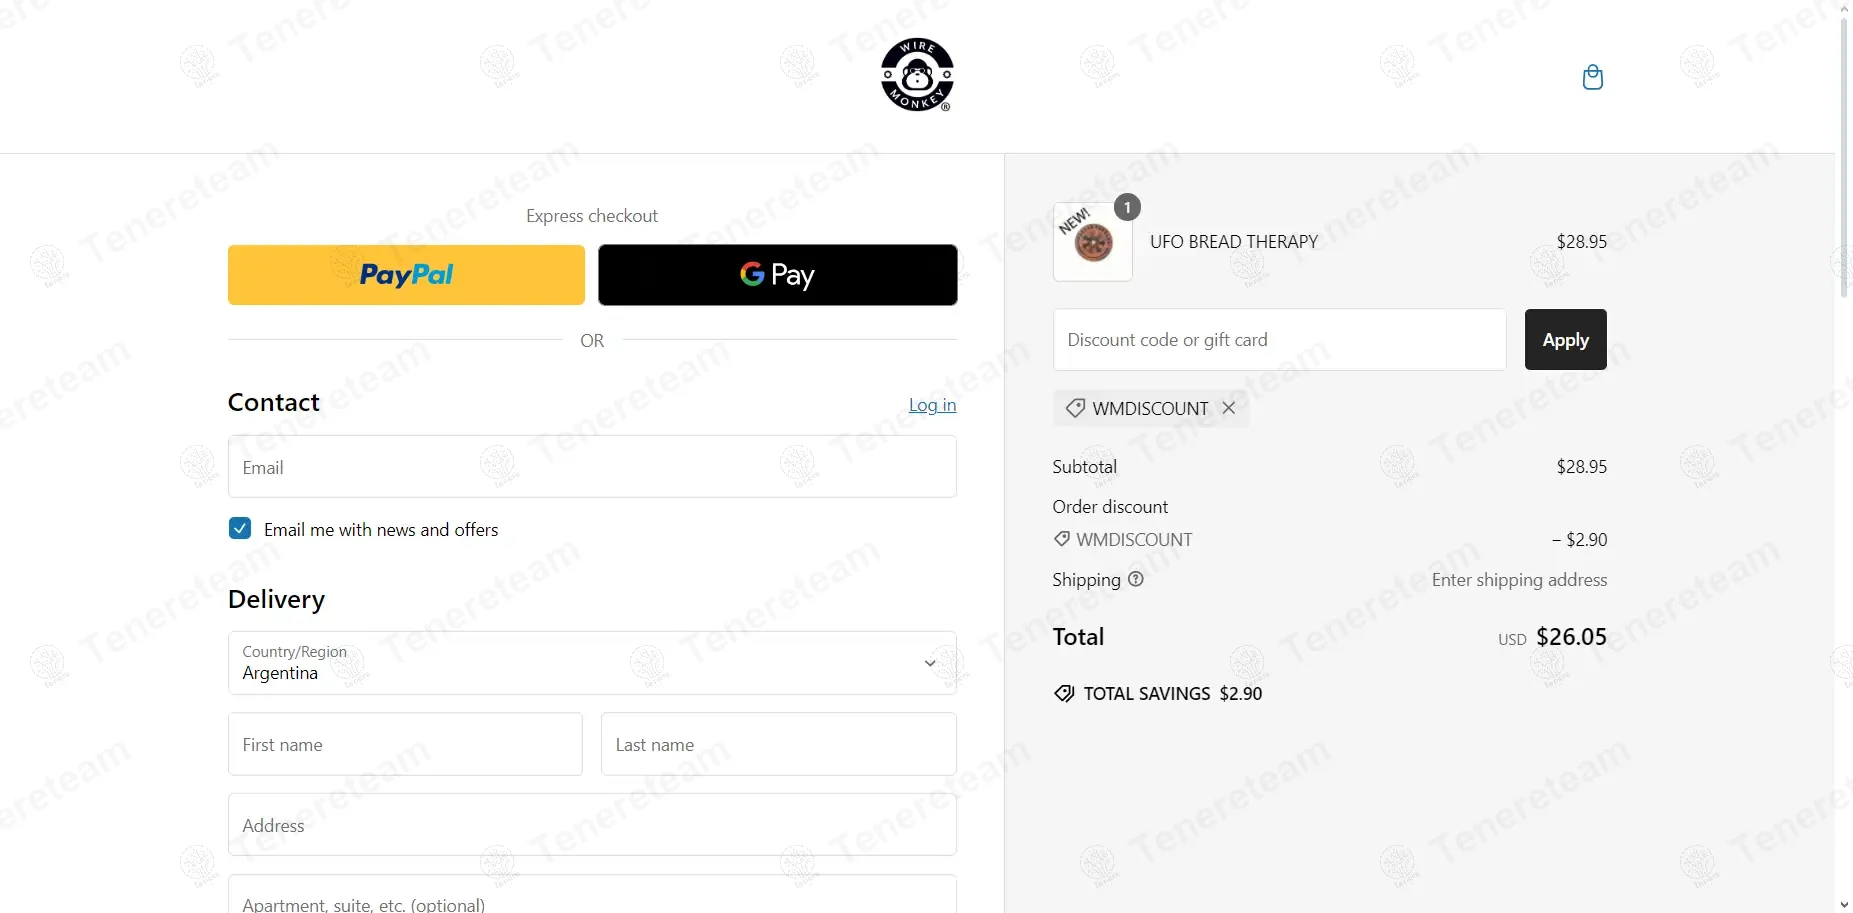Image resolution: width=1853 pixels, height=913 pixels.
Task: Focus the Email input field
Action: [592, 467]
